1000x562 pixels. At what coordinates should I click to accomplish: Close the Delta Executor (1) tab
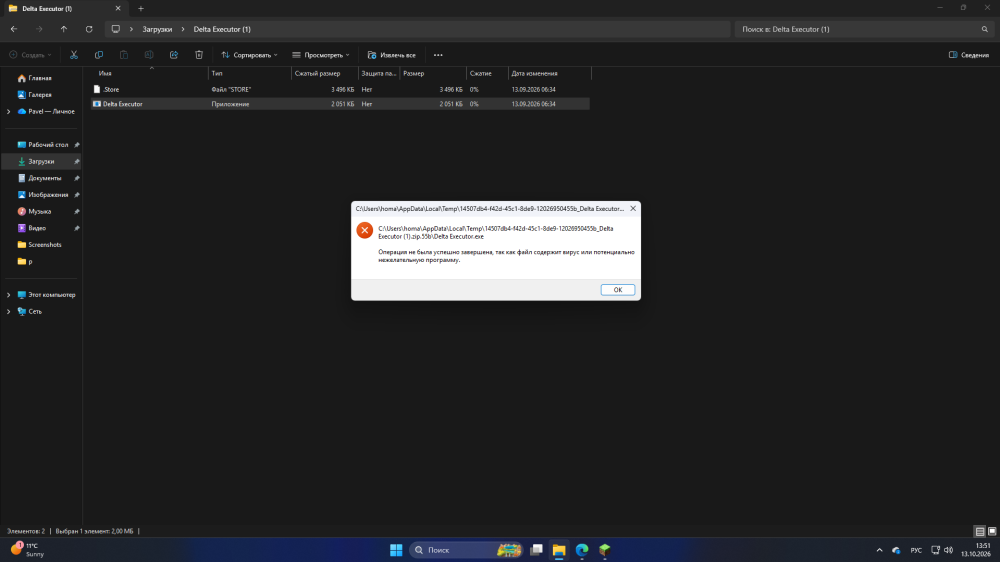[118, 9]
